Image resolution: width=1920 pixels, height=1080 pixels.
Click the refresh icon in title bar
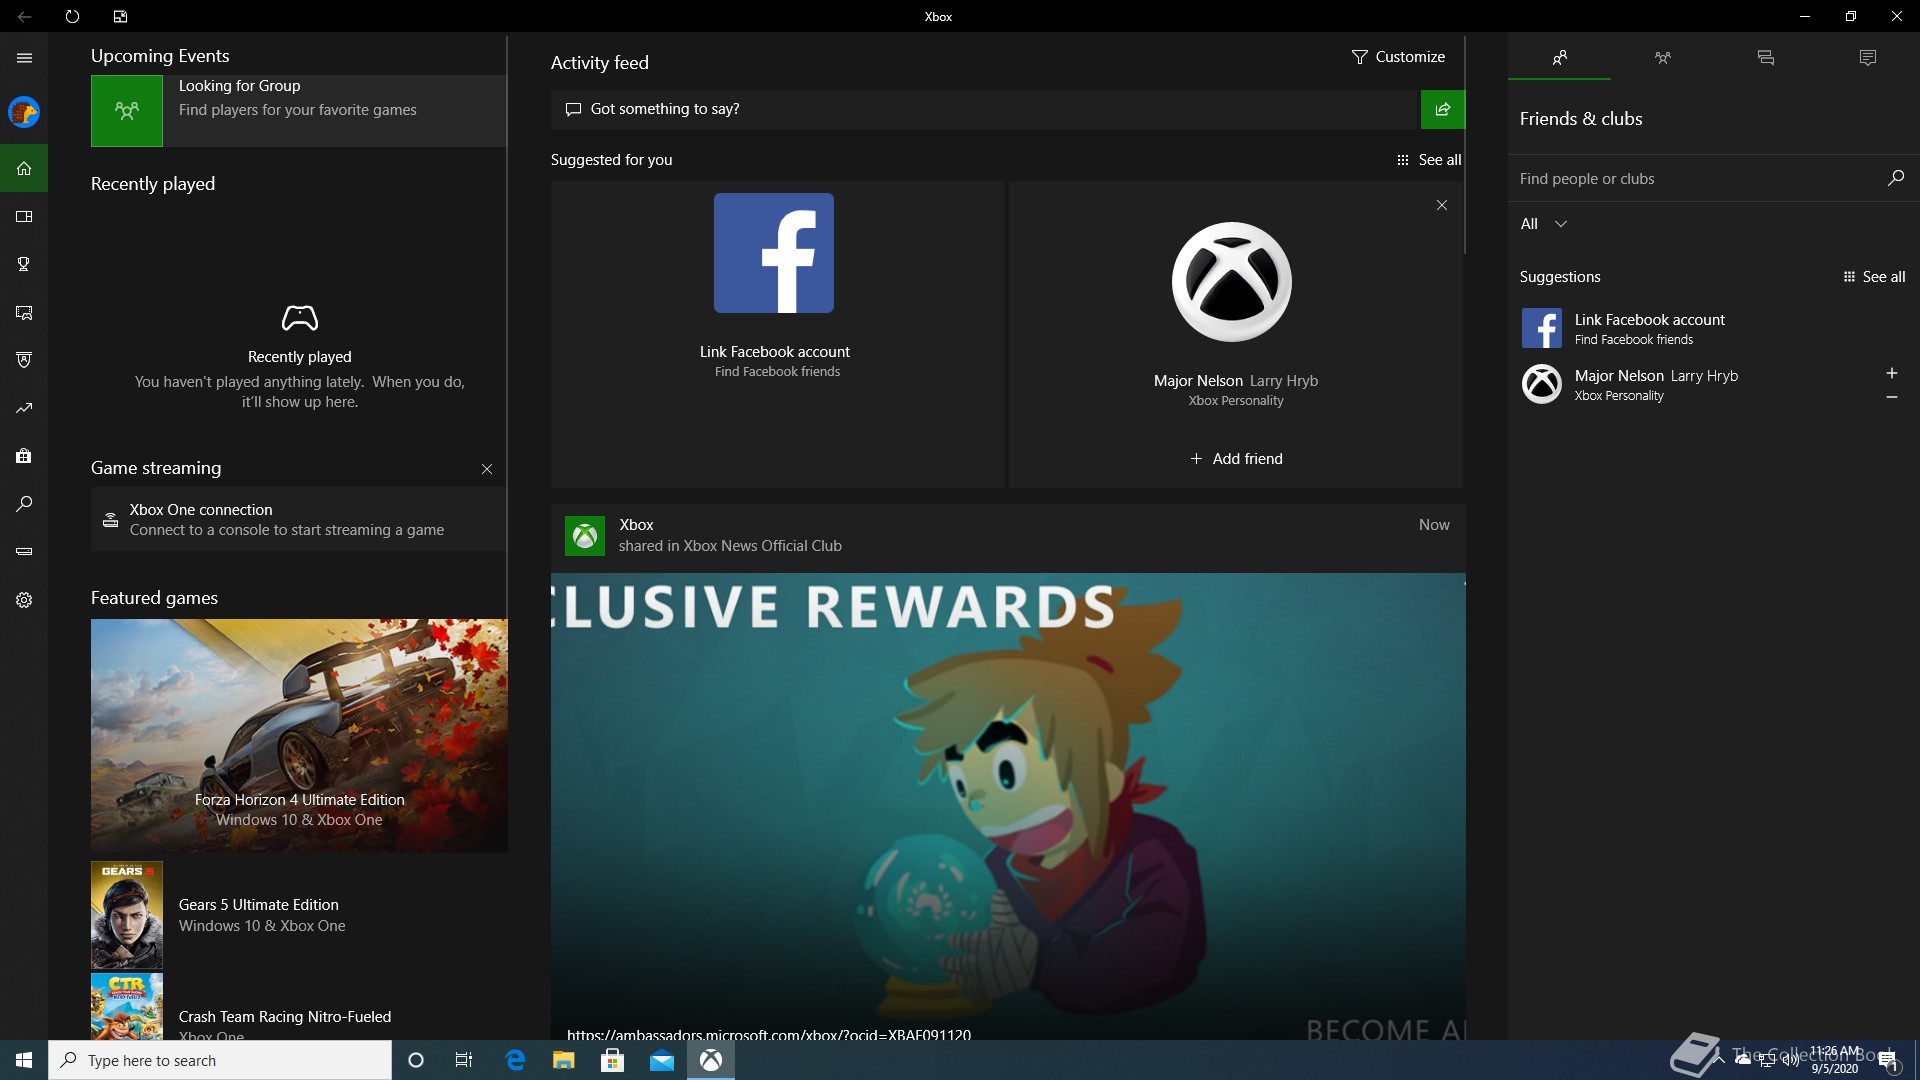click(72, 16)
